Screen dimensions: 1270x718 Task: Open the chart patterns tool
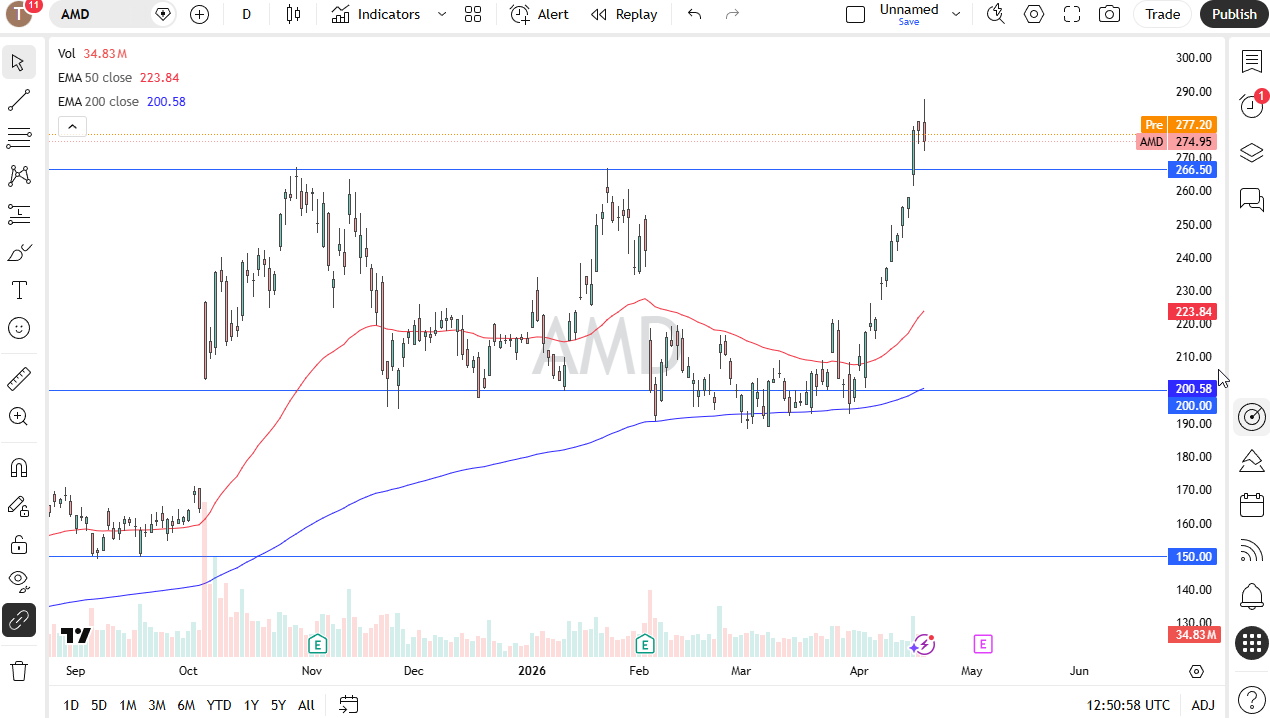(x=18, y=176)
